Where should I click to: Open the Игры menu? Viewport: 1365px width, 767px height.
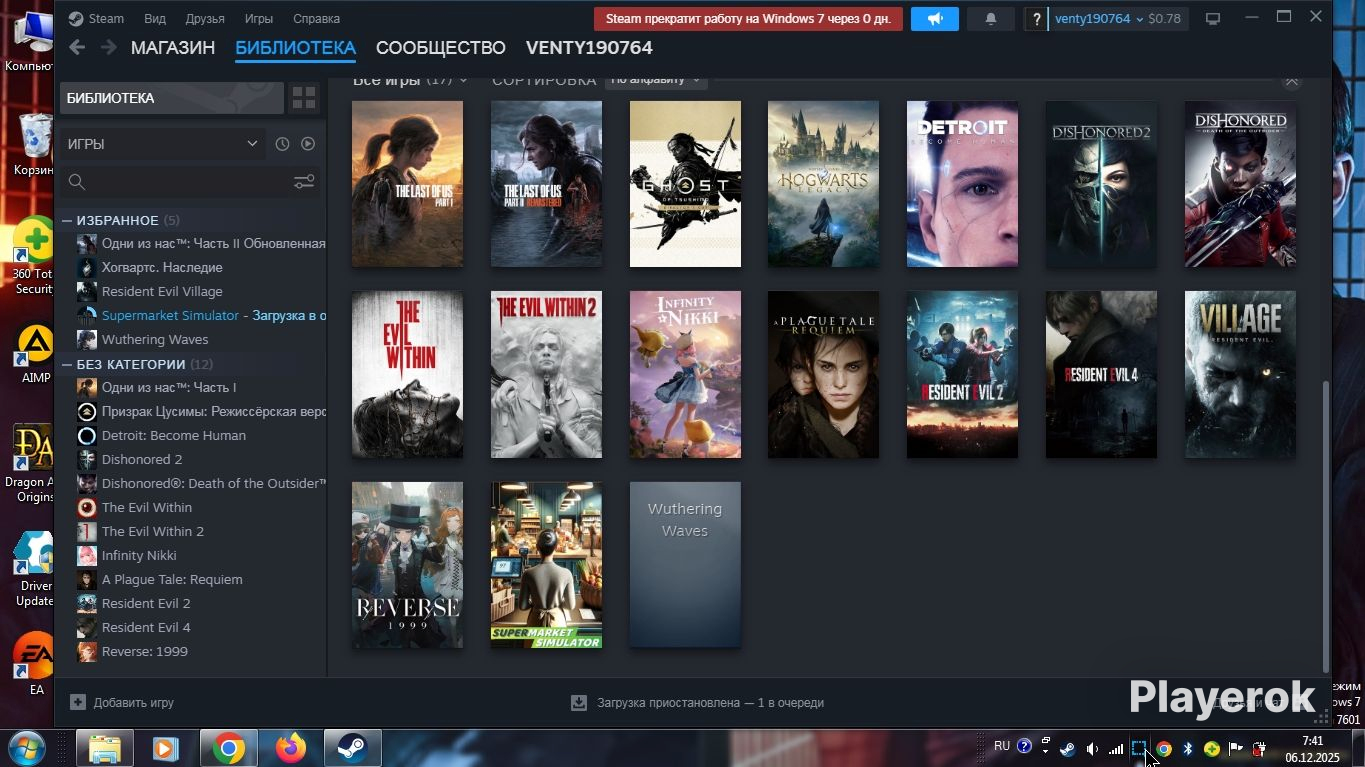[259, 19]
